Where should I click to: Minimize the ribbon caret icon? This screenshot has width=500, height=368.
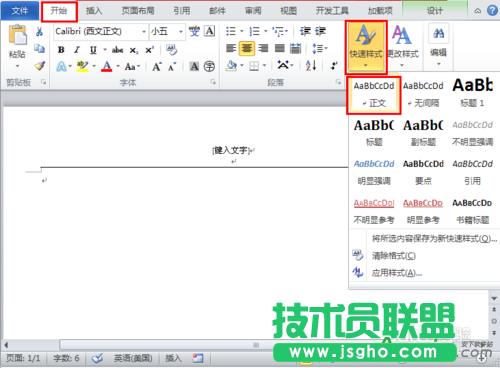(x=478, y=11)
